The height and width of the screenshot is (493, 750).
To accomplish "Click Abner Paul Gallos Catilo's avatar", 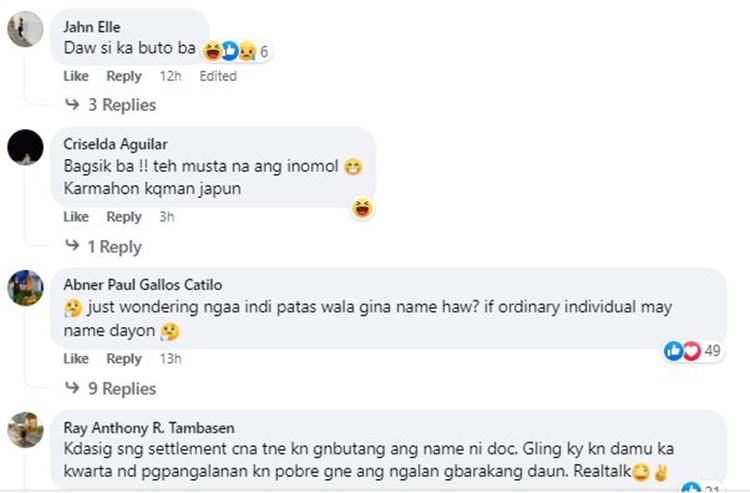I will [25, 289].
